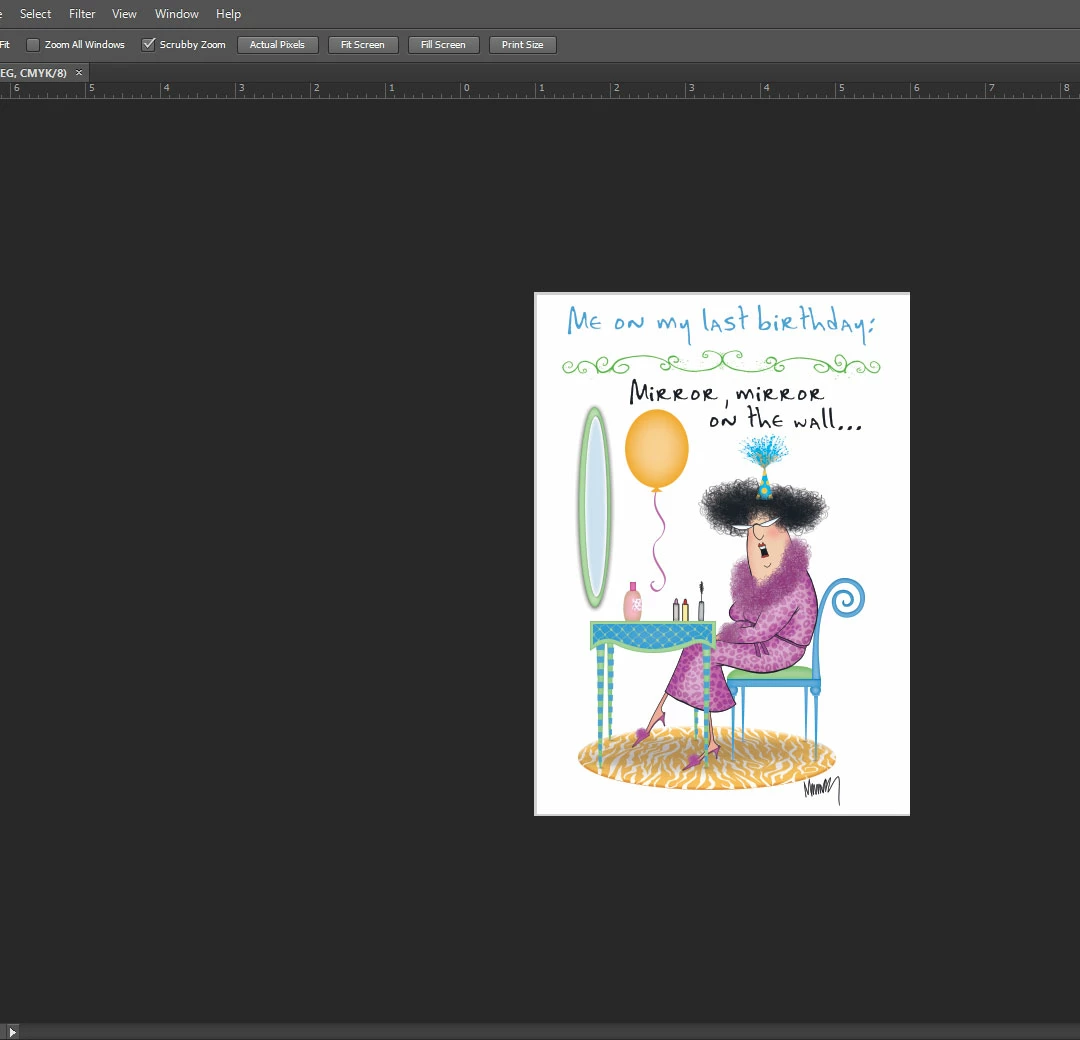Click the pink perfume bottle on table
This screenshot has height=1040, width=1080.
[x=632, y=601]
